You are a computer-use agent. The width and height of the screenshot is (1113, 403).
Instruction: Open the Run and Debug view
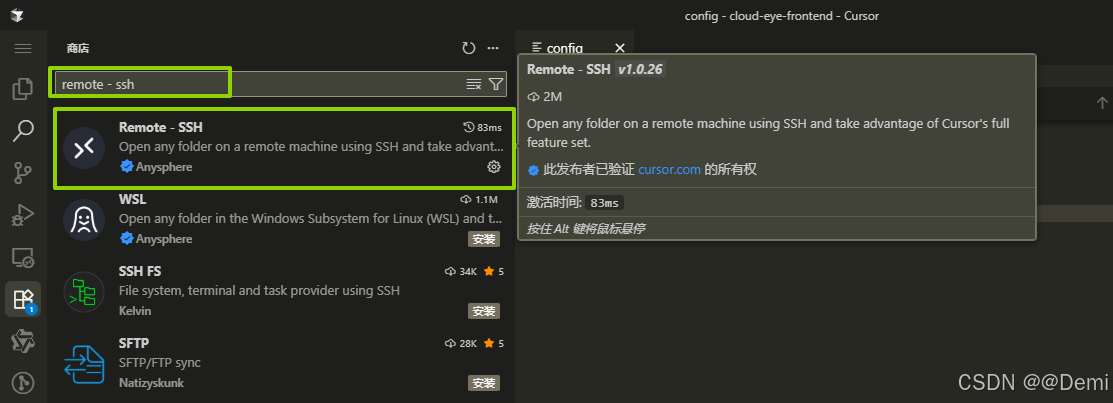[22, 214]
